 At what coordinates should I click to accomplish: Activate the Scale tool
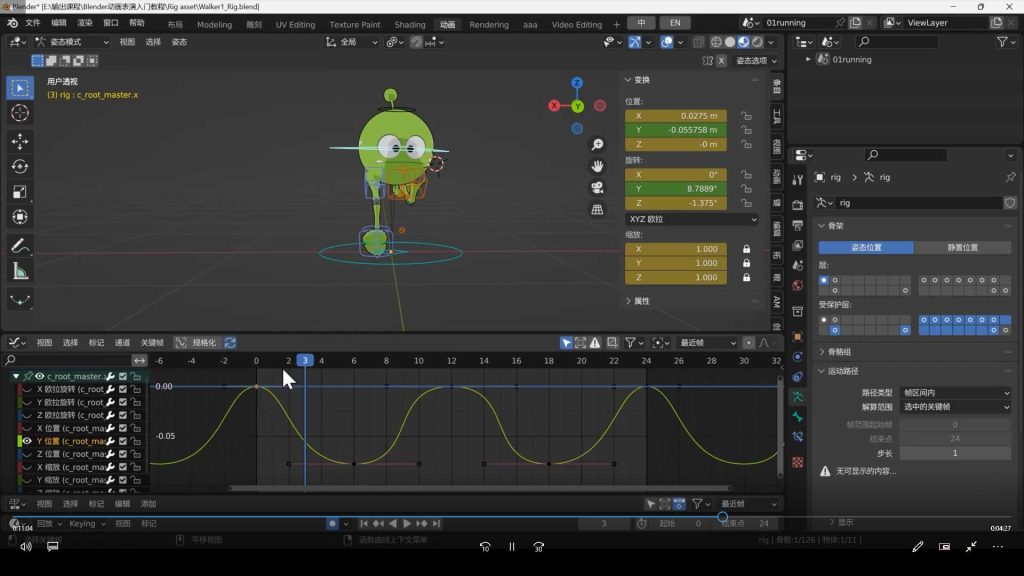[20, 192]
